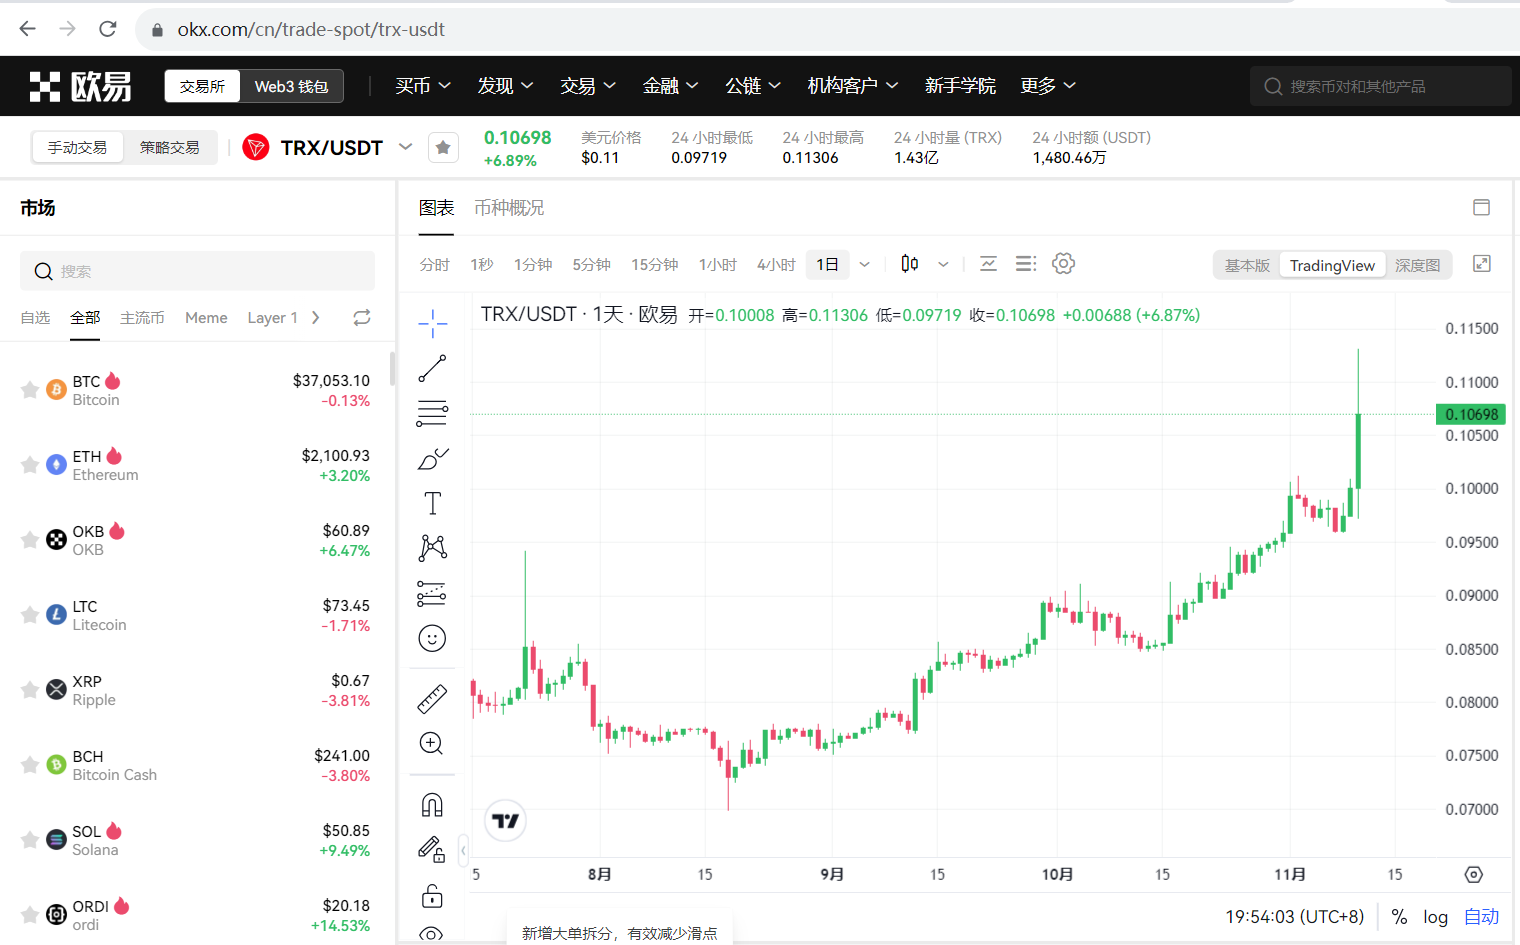Toggle log scale on chart

[x=1435, y=917]
